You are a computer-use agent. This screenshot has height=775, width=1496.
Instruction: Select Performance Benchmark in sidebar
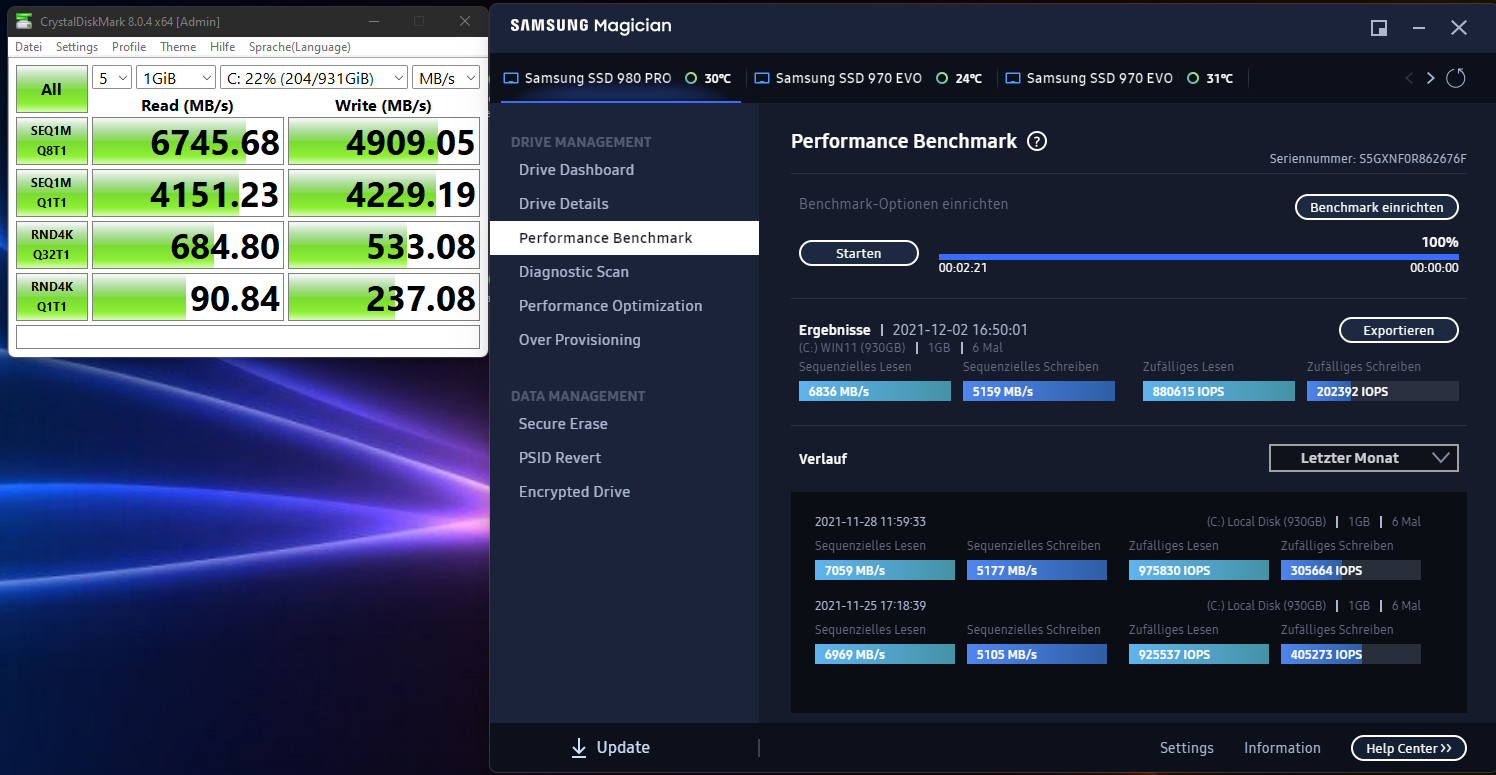pos(625,238)
